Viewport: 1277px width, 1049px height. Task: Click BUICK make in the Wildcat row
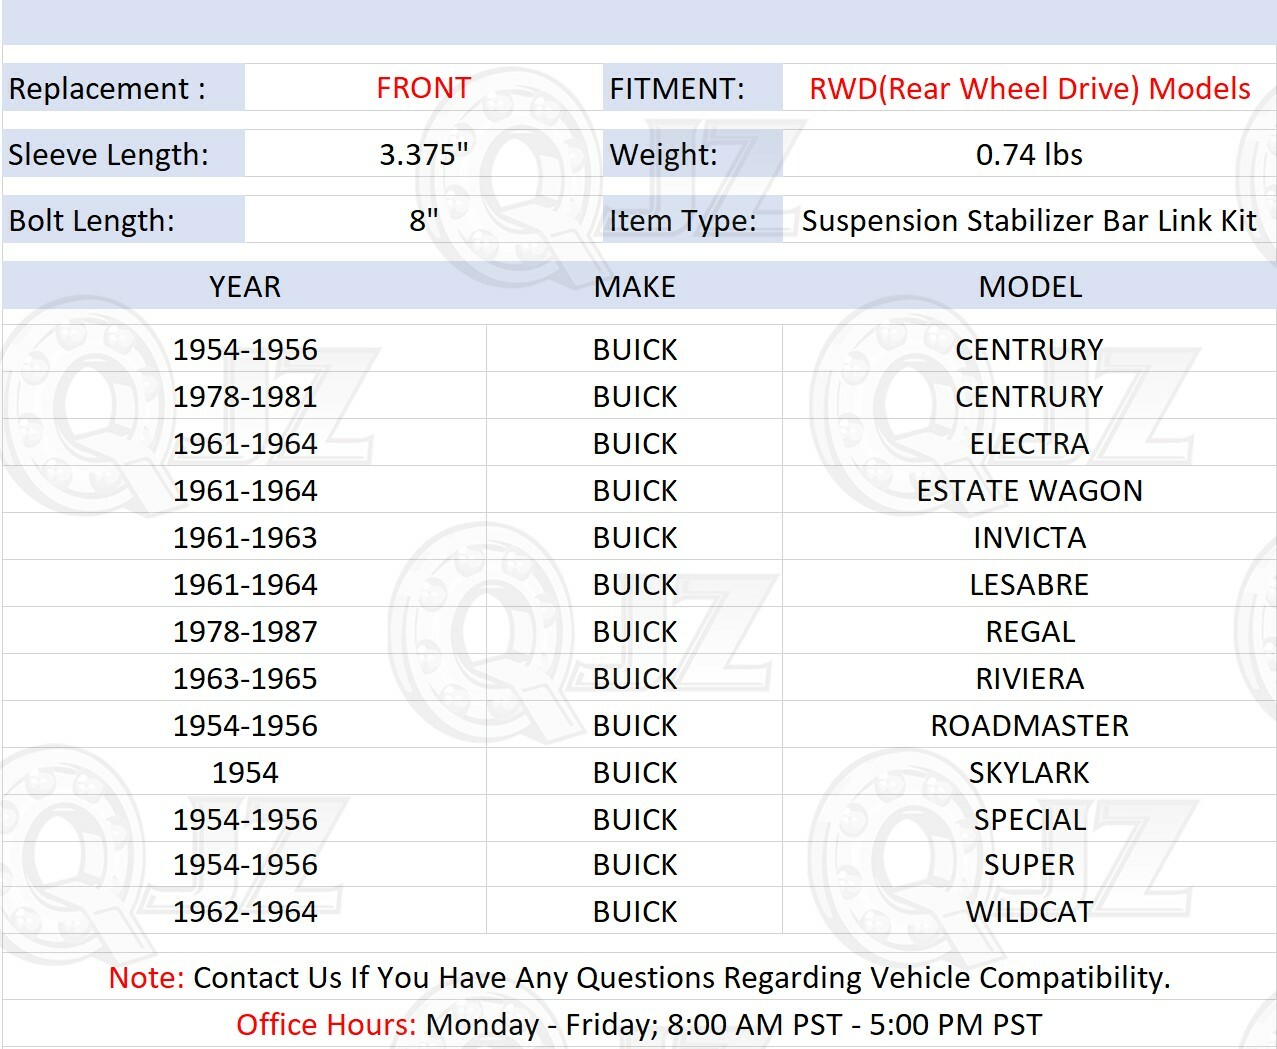coord(635,911)
